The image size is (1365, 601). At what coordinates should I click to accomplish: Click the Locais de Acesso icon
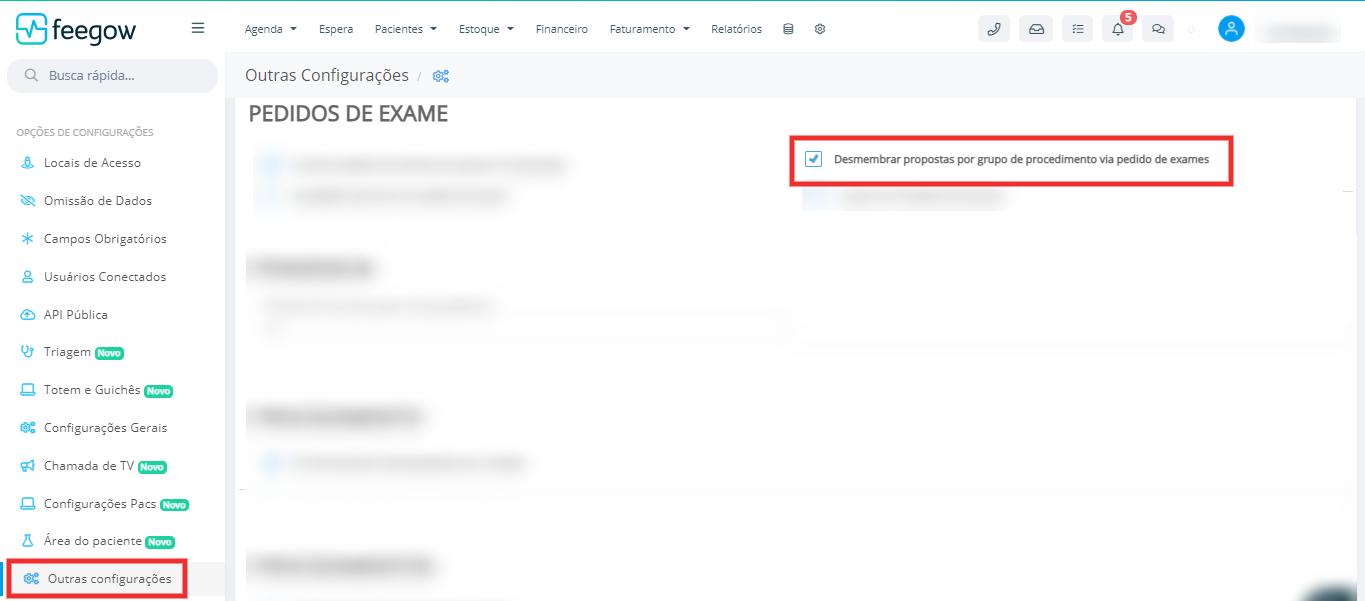pyautogui.click(x=27, y=163)
